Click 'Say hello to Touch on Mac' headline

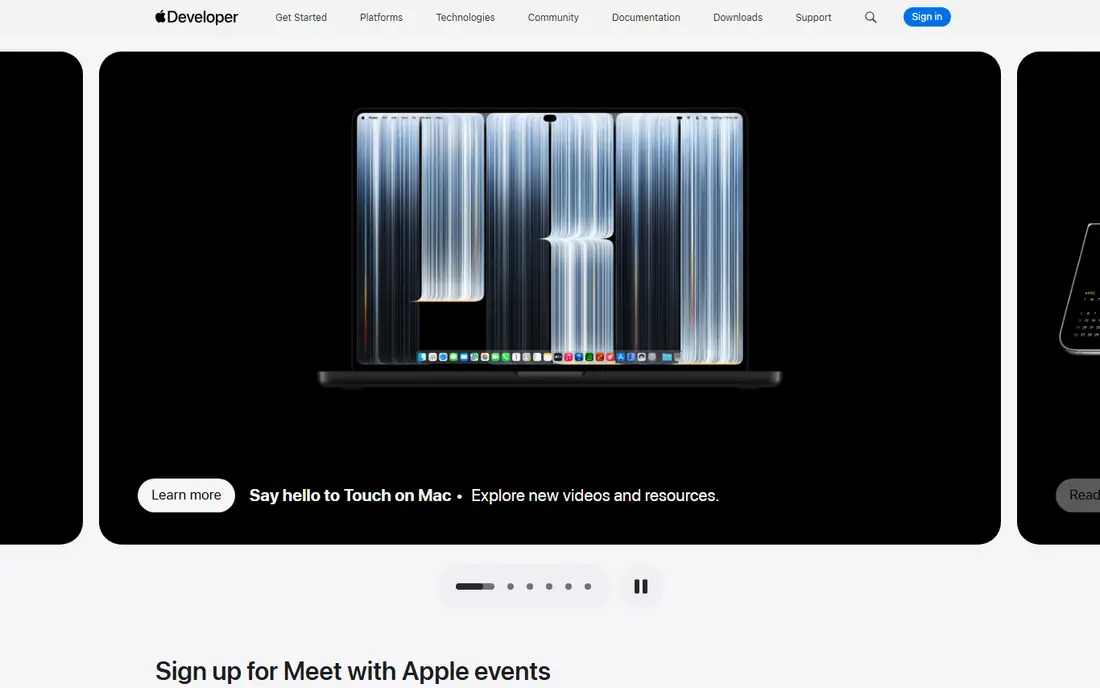[350, 495]
